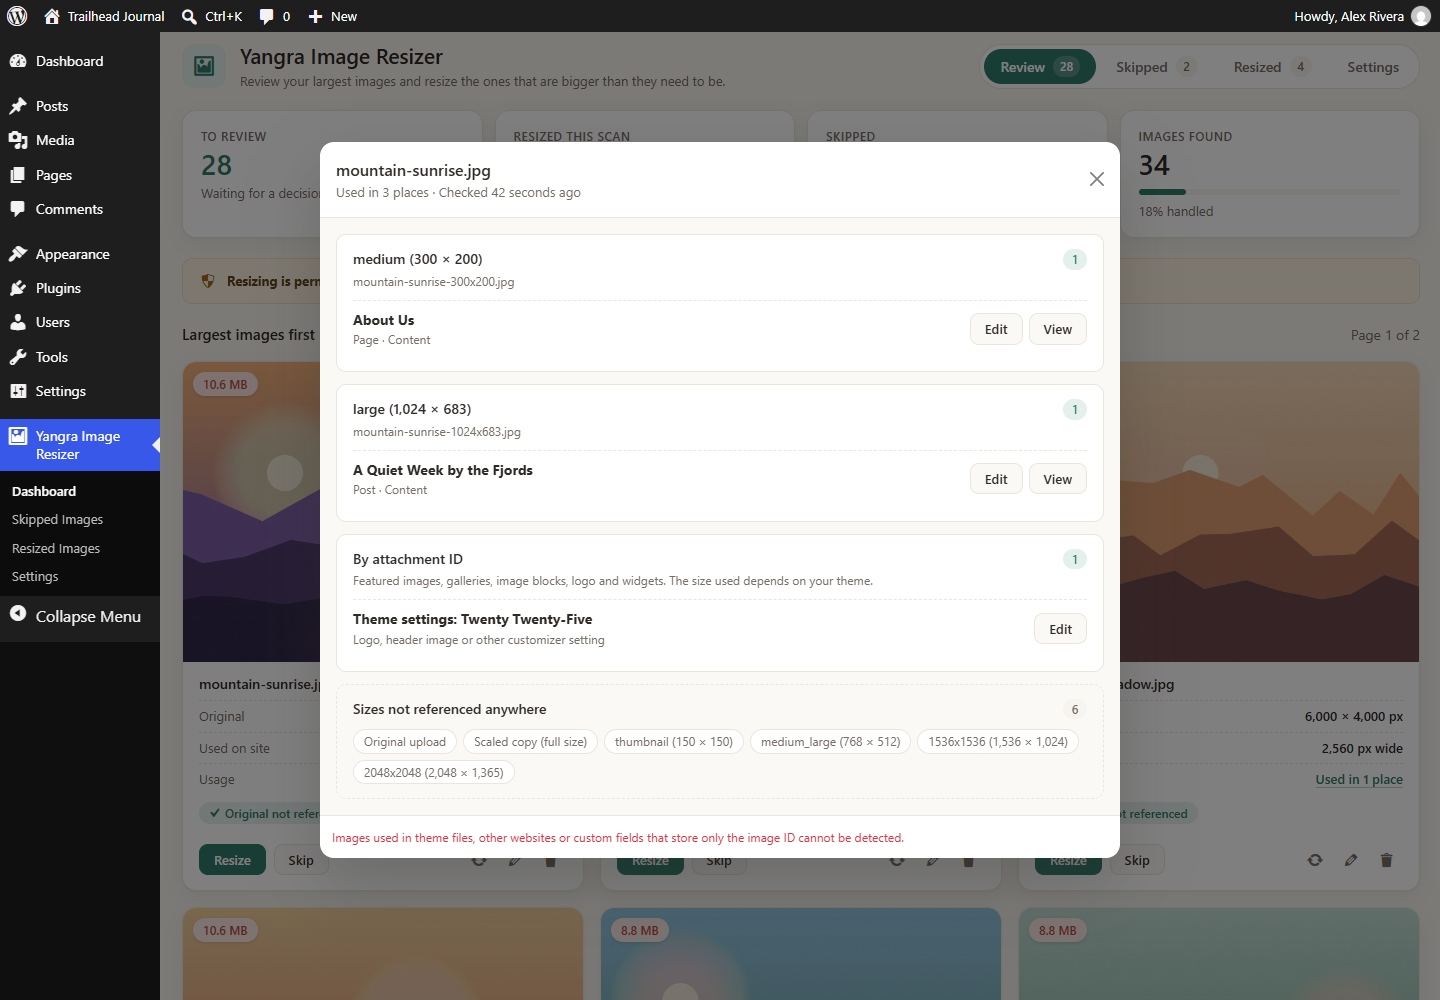Open the Ctrl+K search in the admin bar
This screenshot has height=1000, width=1440.
click(x=212, y=16)
